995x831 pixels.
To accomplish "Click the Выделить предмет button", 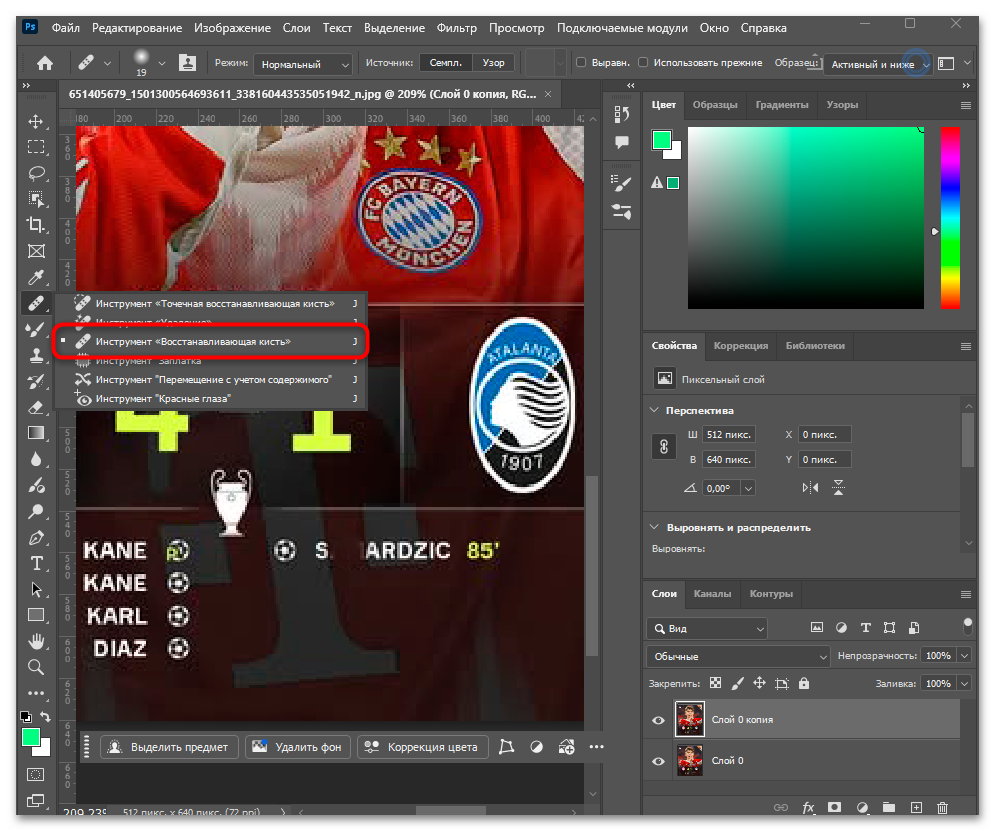I will point(169,747).
